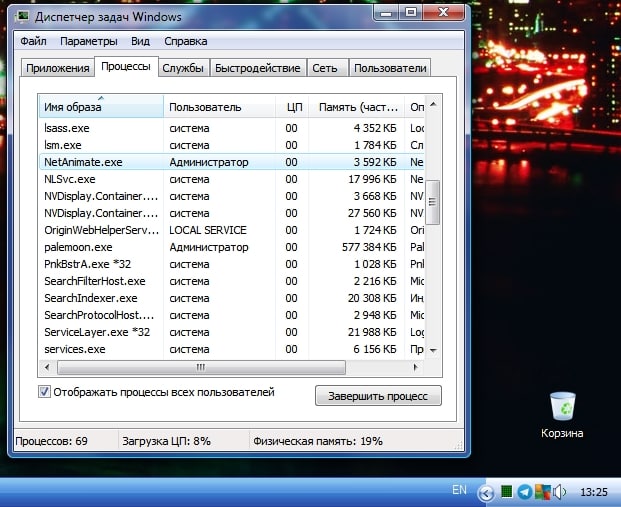Screen dimensions: 621x507
Task: Select NVDisplay.Container with 27 560 КБ
Action: click(232, 213)
